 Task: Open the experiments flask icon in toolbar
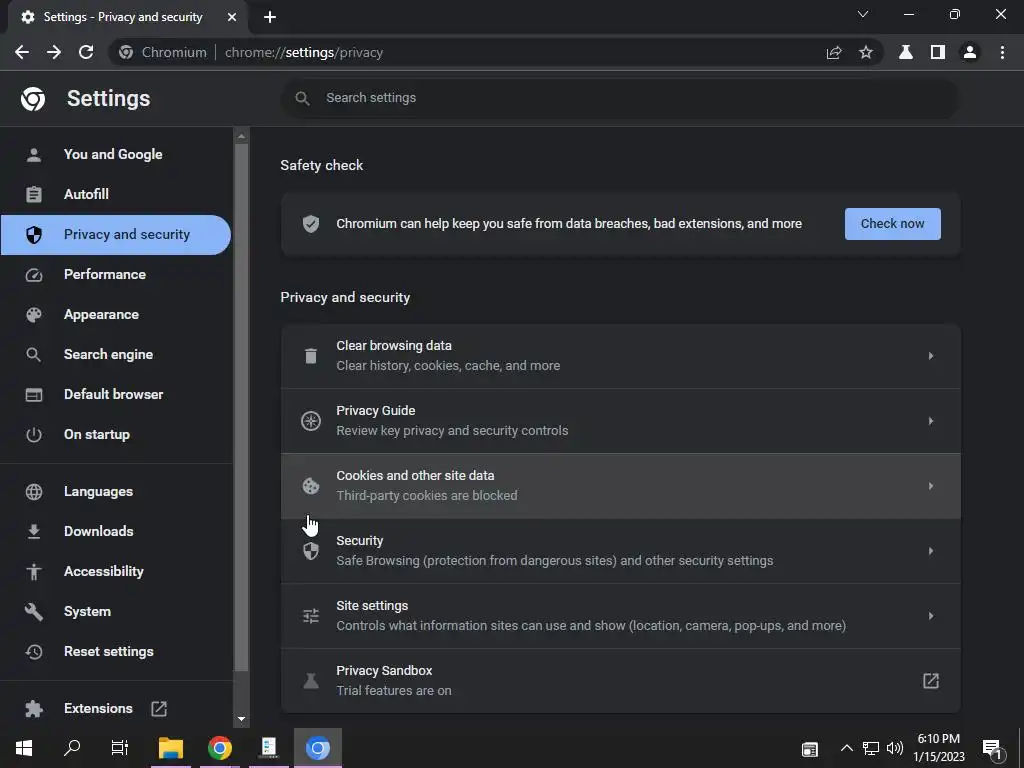[906, 52]
